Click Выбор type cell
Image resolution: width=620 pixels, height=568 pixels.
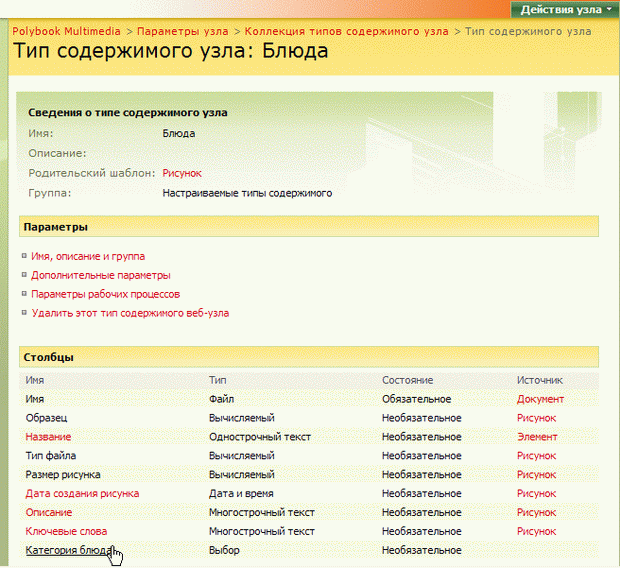224,550
